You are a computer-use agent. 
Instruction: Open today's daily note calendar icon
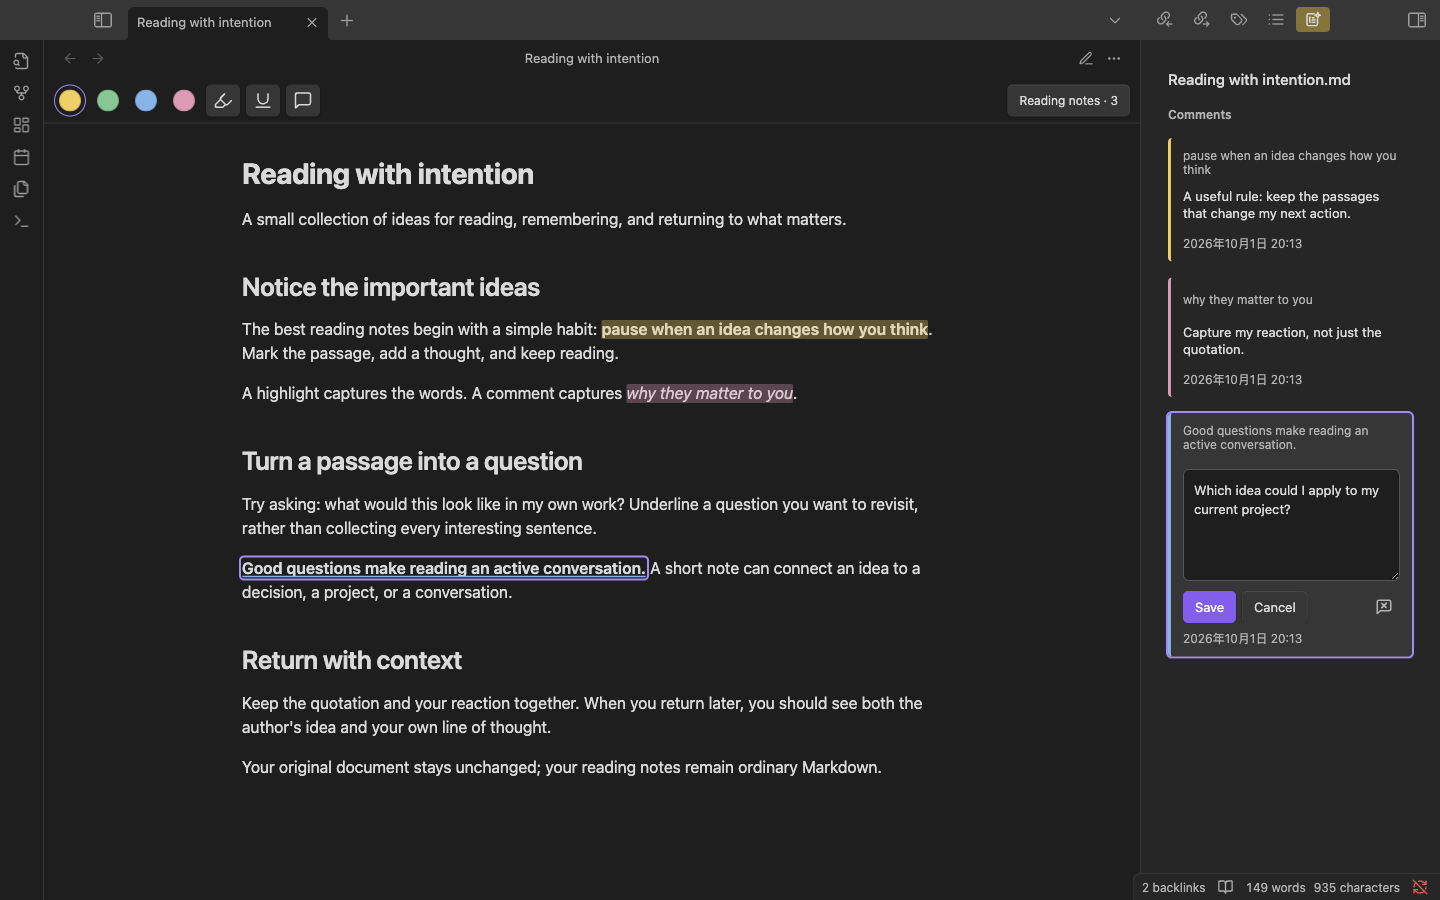(21, 157)
